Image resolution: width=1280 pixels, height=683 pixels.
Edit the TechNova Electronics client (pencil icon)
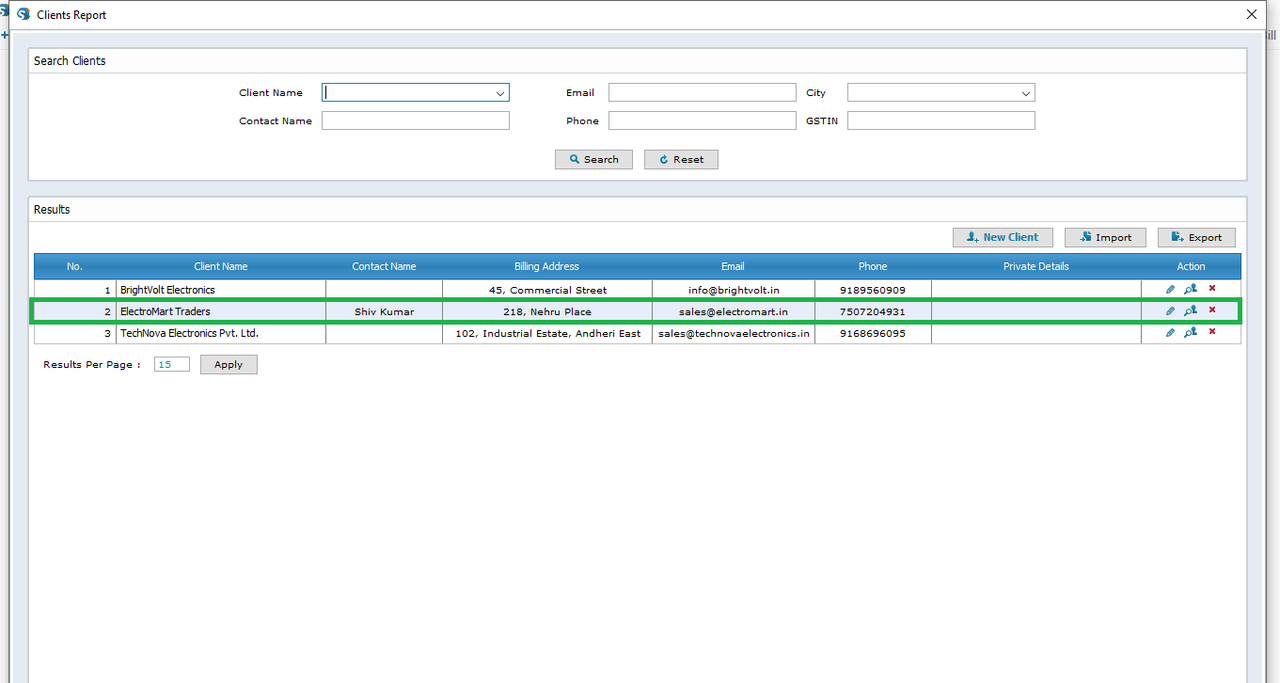tap(1170, 333)
